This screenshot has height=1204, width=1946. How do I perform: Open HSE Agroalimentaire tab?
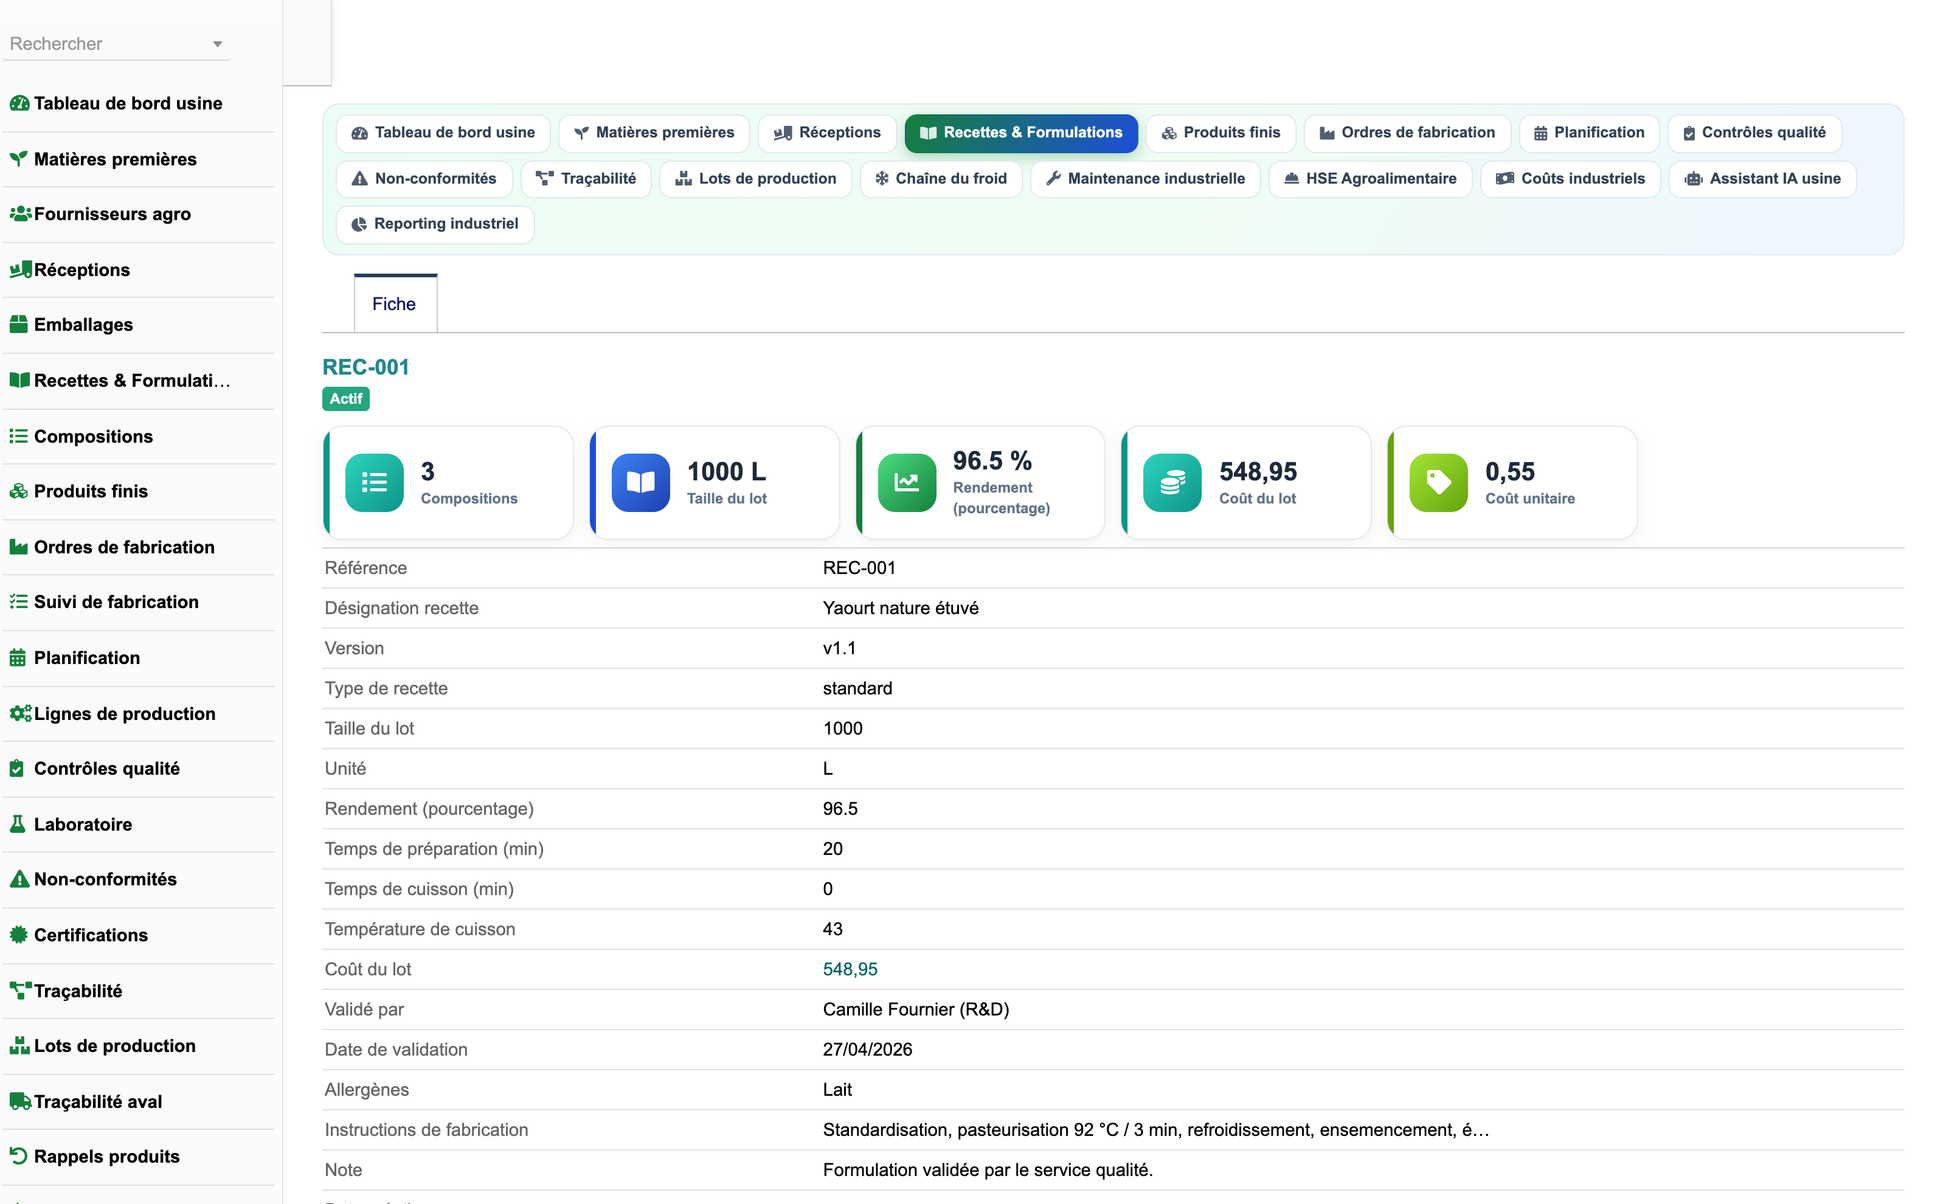1370,179
